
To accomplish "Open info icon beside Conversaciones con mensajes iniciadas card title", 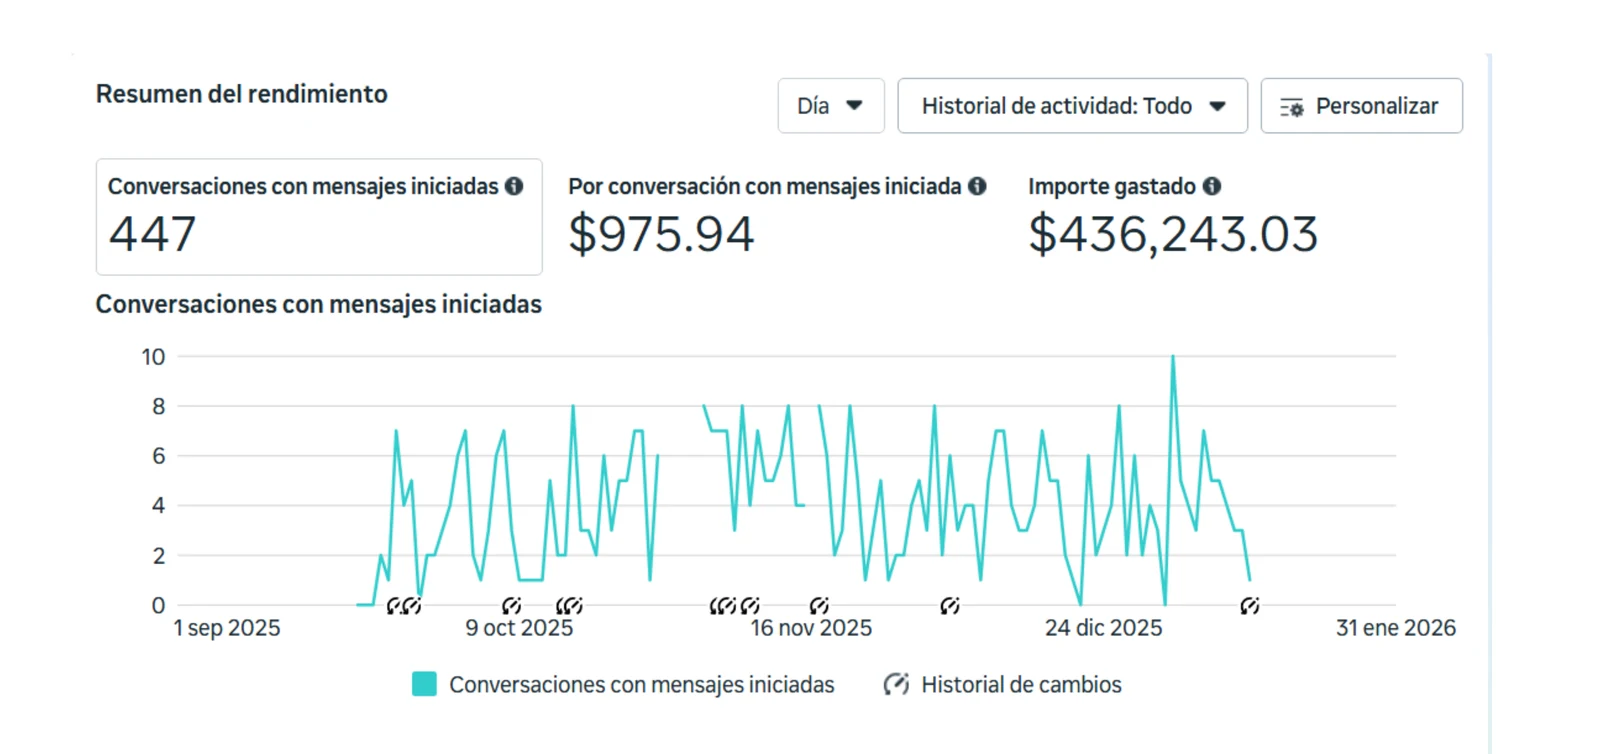I will 514,186.
